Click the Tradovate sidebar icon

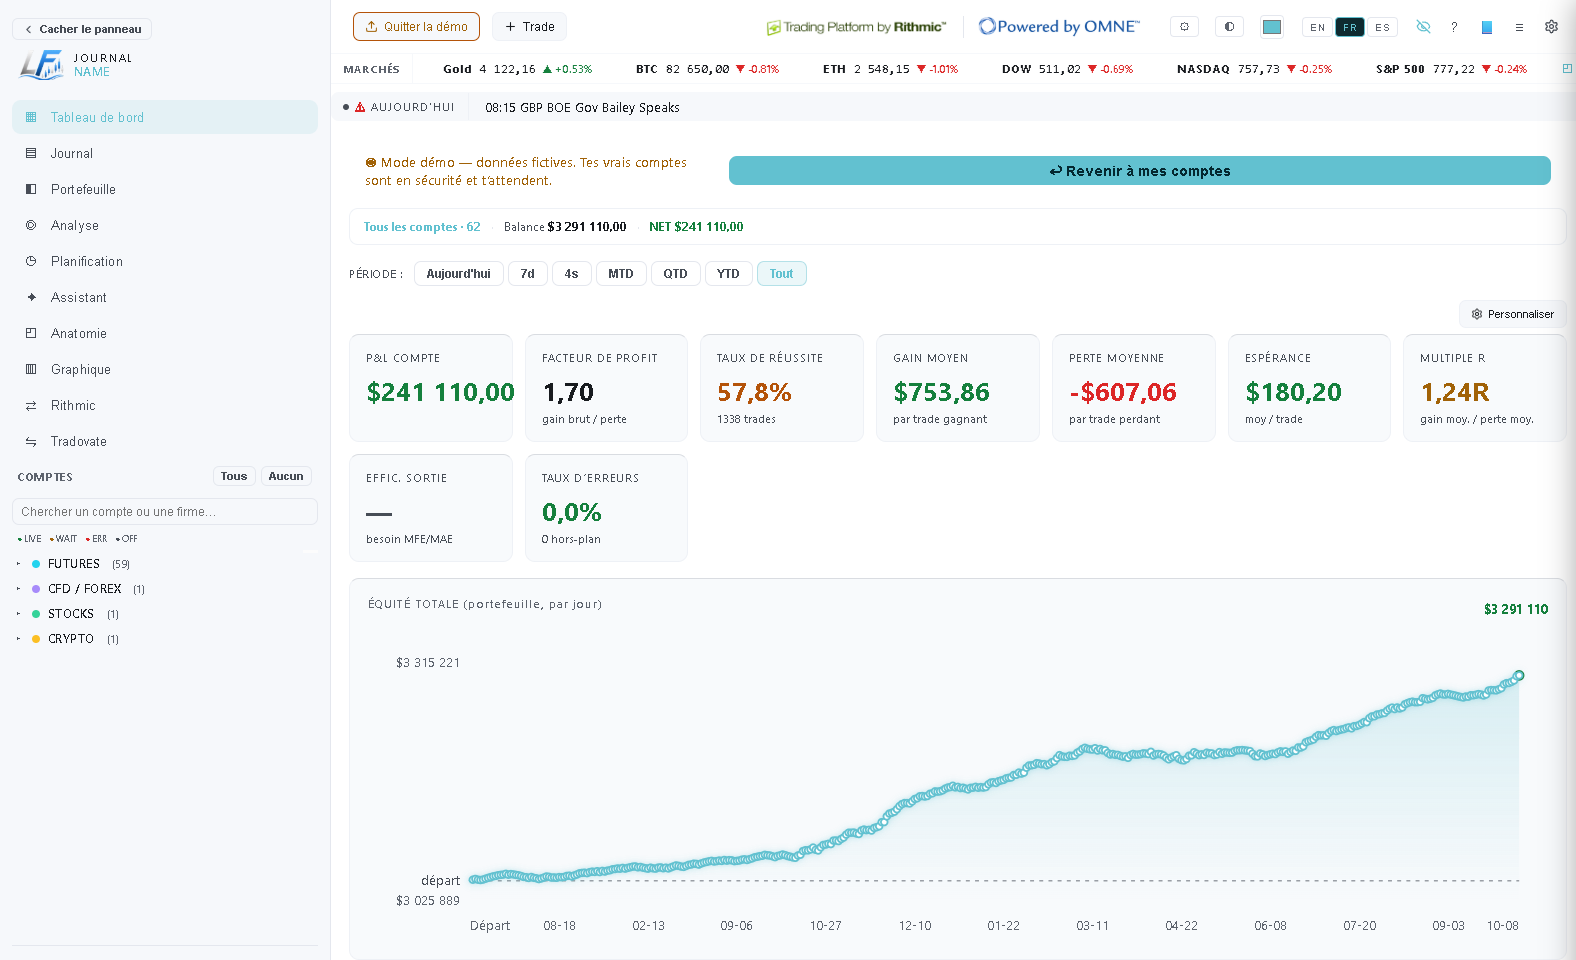[x=31, y=441]
